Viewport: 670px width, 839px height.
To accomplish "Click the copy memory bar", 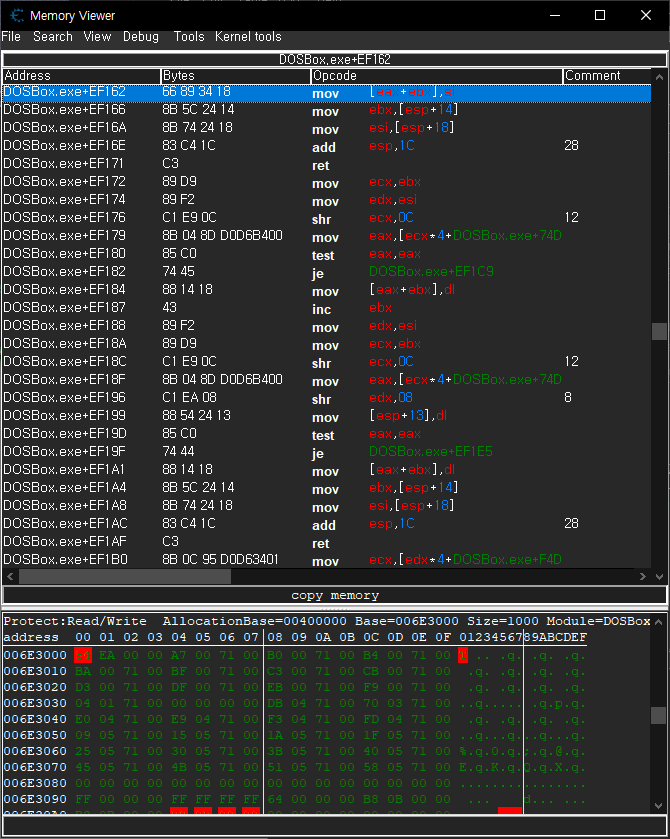I will click(x=335, y=596).
